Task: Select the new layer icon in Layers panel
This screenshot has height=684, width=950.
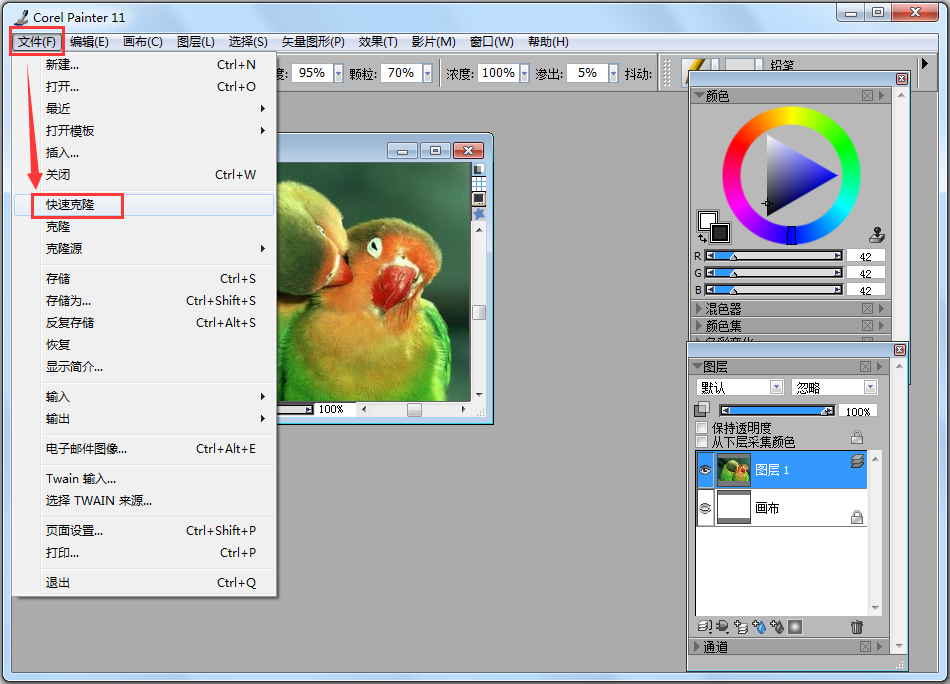Action: 739,626
